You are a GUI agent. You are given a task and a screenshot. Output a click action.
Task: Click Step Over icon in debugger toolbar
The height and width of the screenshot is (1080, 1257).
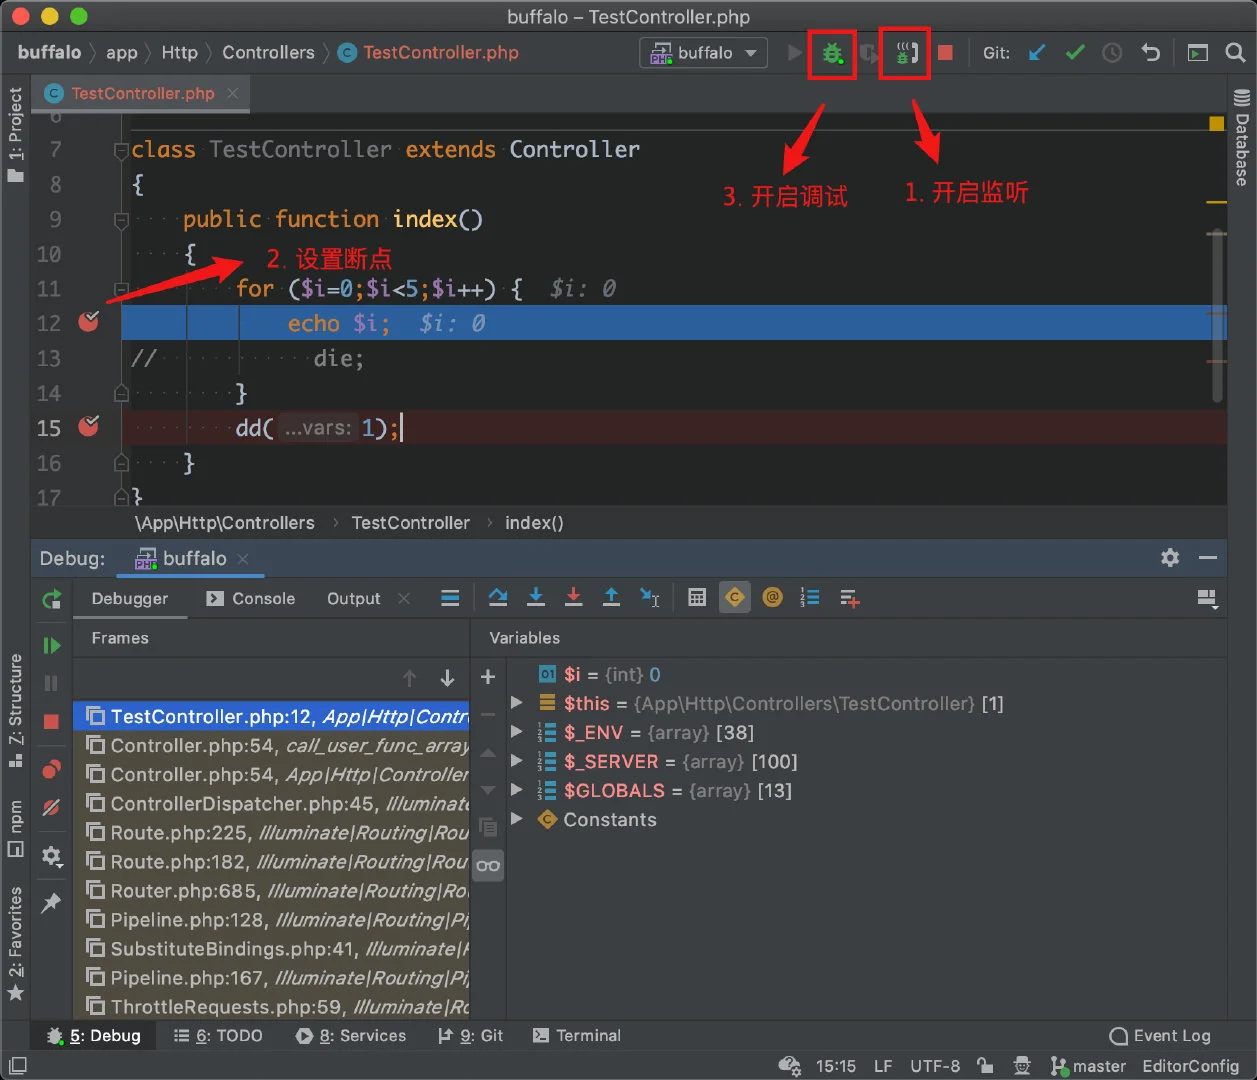click(498, 598)
